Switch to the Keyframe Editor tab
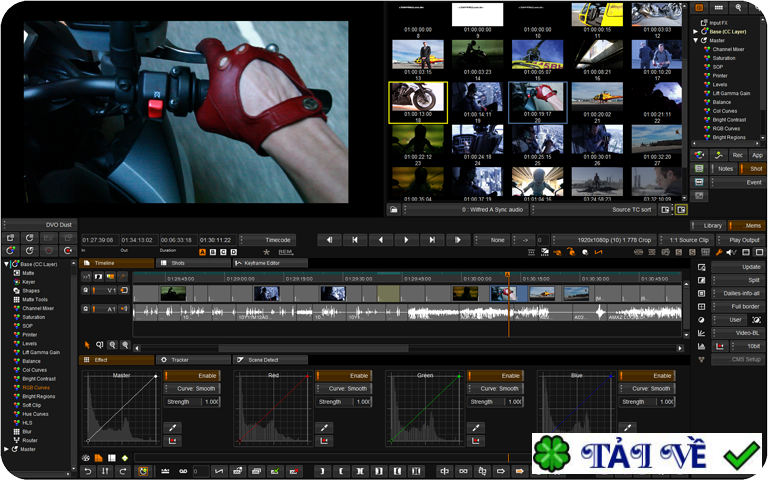Screen dimensions: 768x480 269,262
